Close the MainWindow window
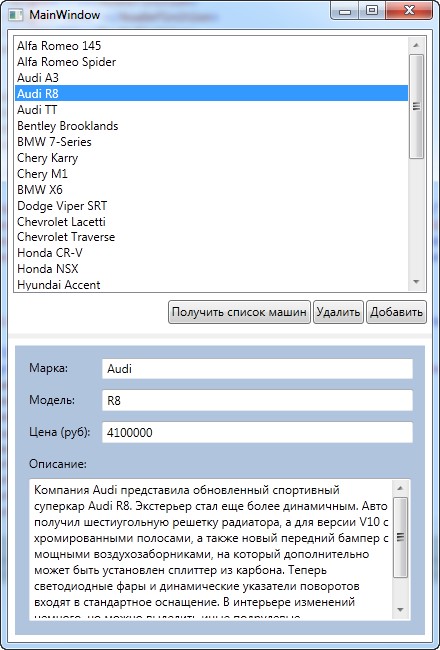The height and width of the screenshot is (650, 440). click(x=409, y=11)
